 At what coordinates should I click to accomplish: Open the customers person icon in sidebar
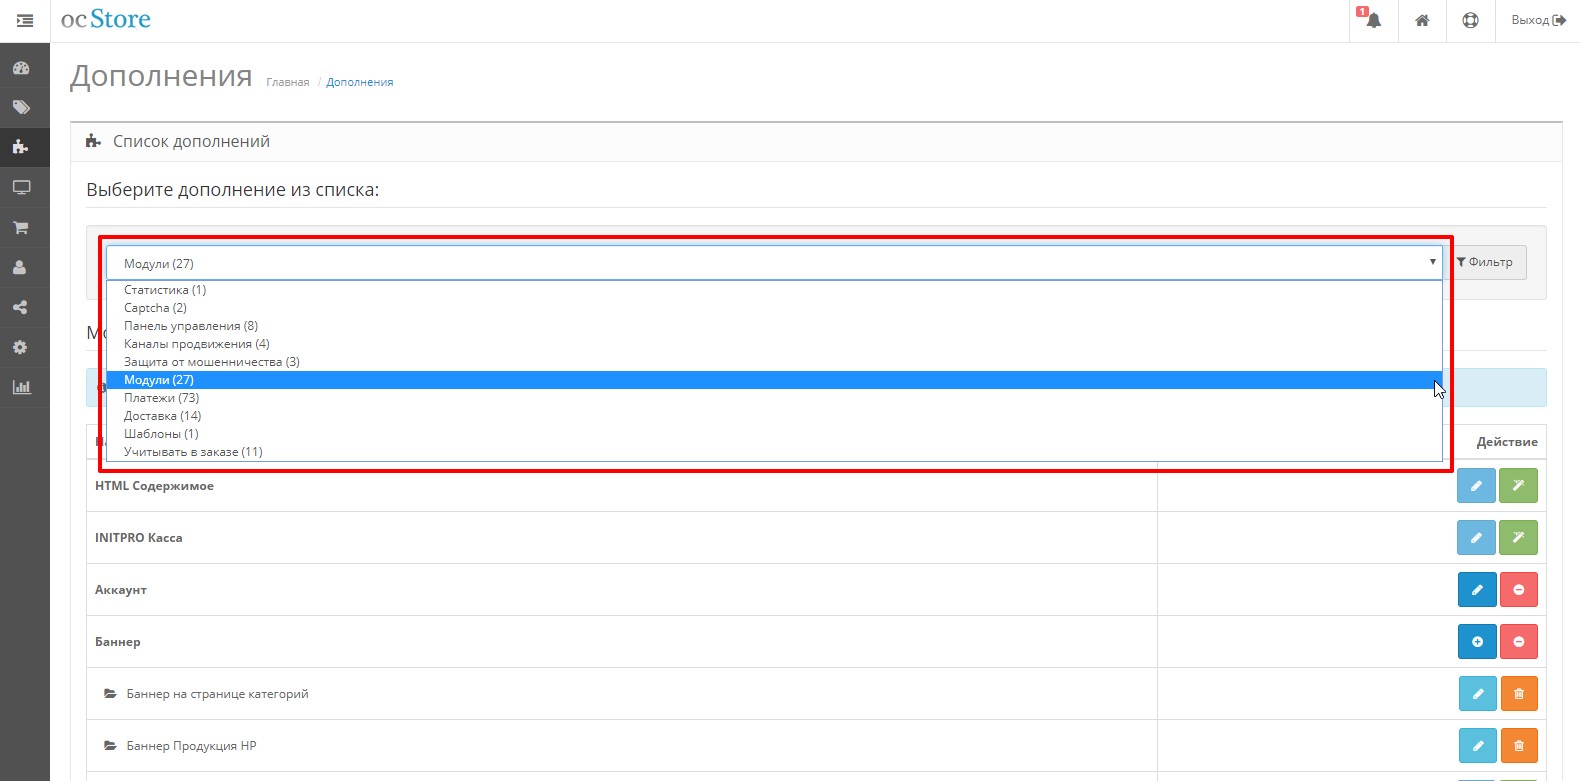coord(21,267)
